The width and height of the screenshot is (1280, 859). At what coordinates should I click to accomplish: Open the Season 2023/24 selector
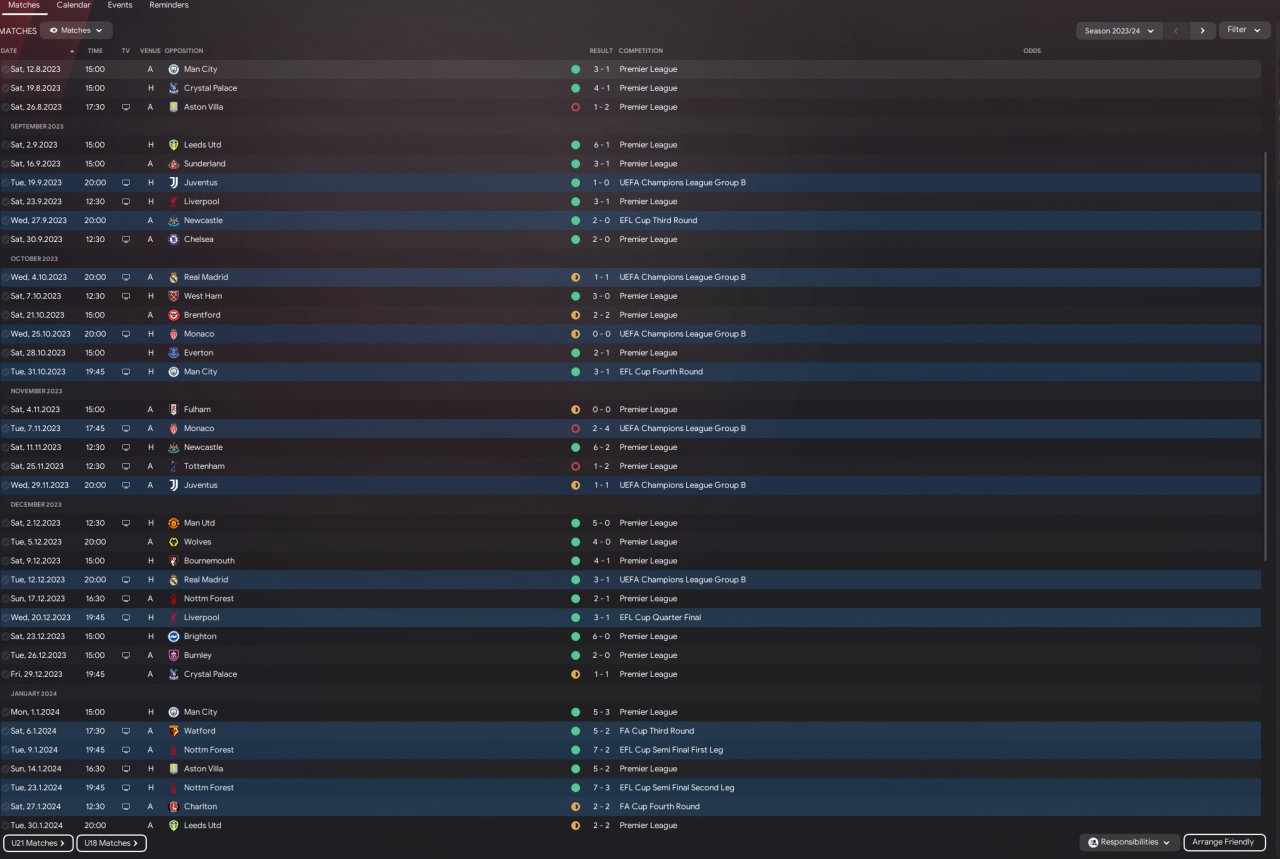point(1119,31)
